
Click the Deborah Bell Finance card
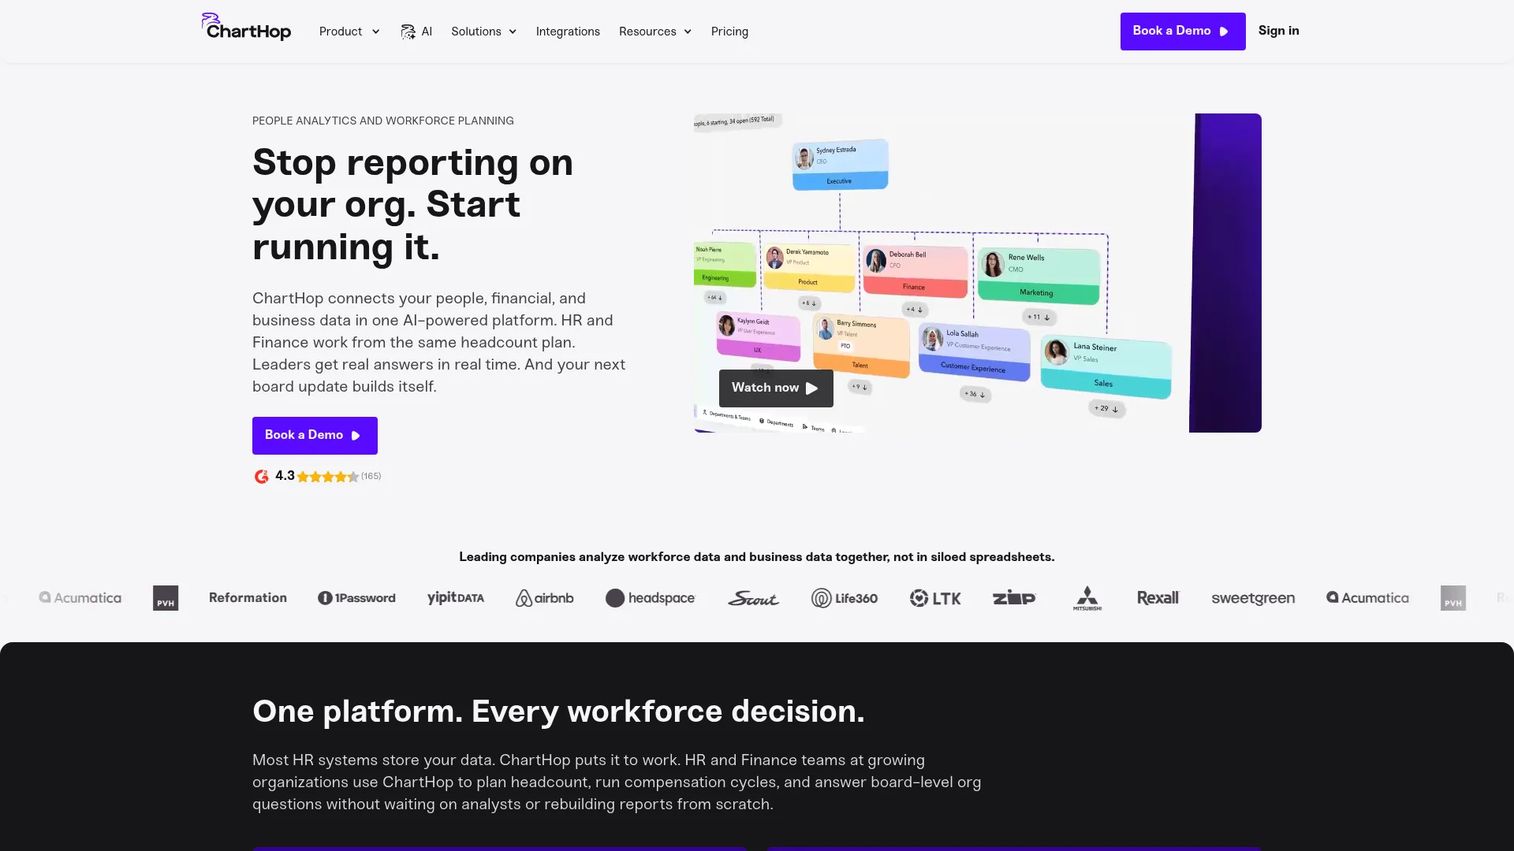click(914, 271)
